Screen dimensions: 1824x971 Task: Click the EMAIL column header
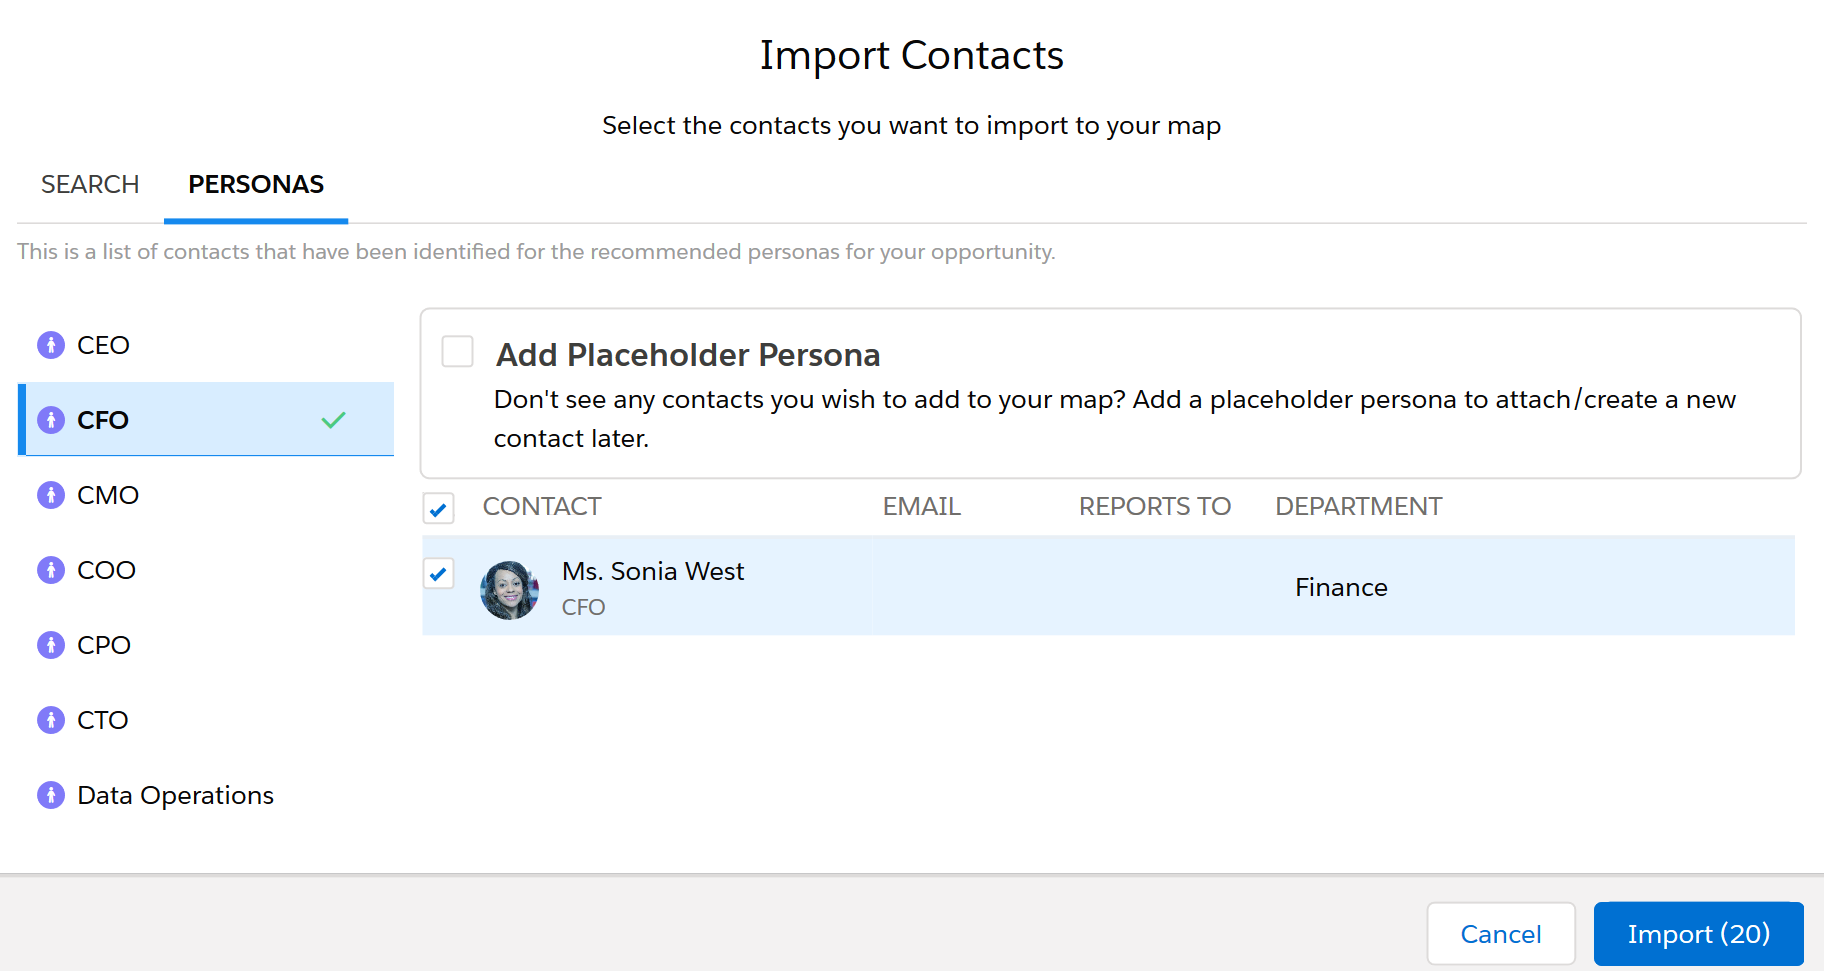(x=922, y=506)
